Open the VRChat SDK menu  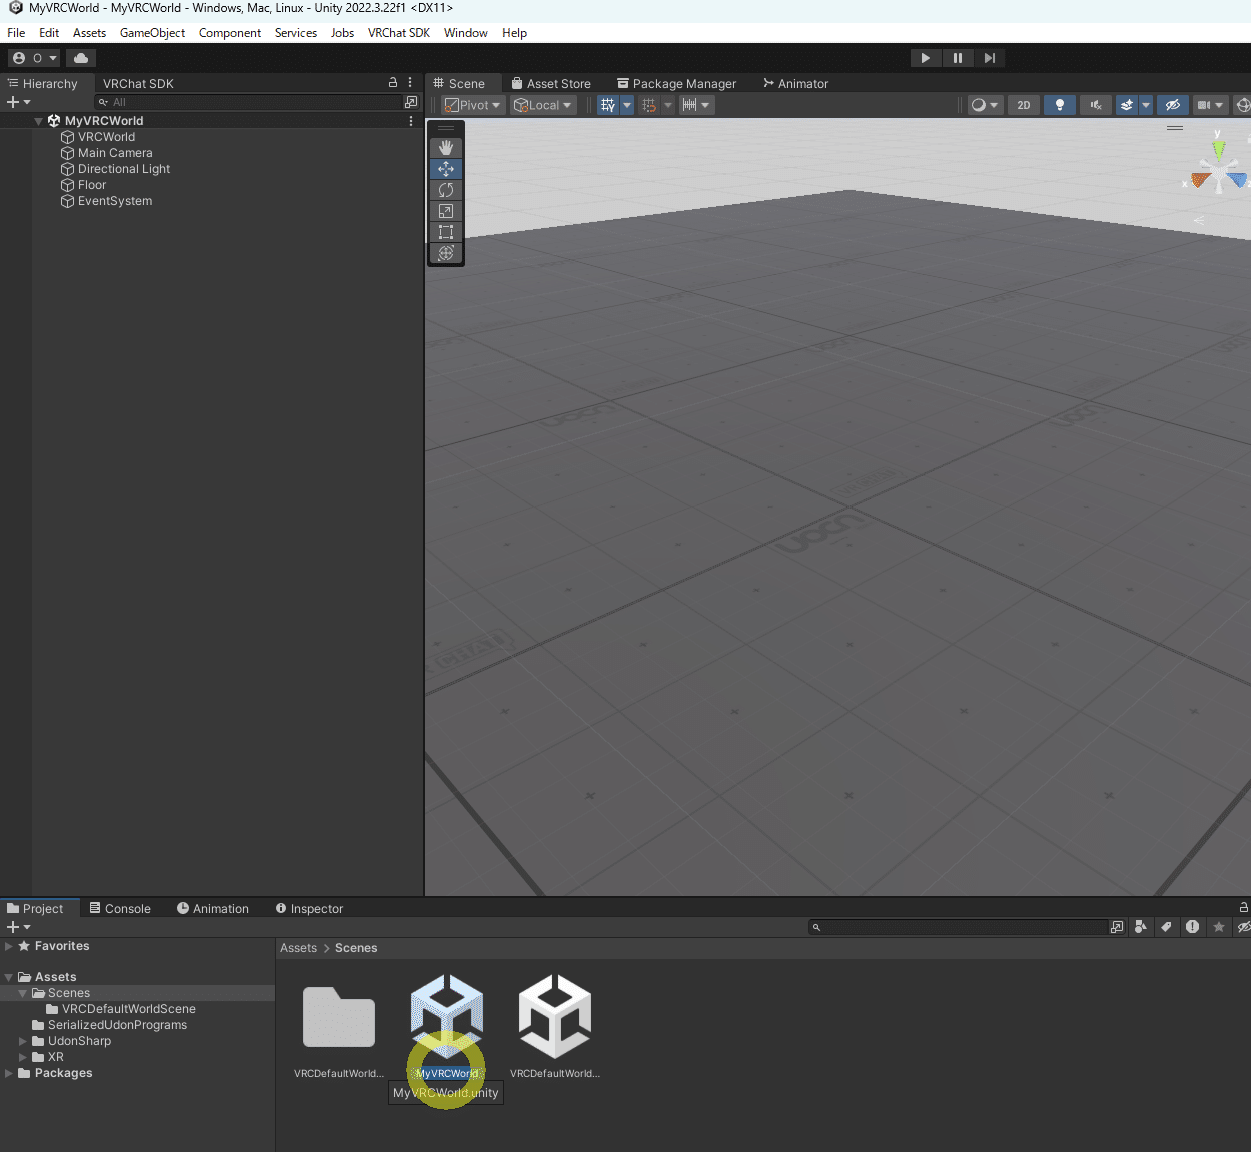coord(398,33)
